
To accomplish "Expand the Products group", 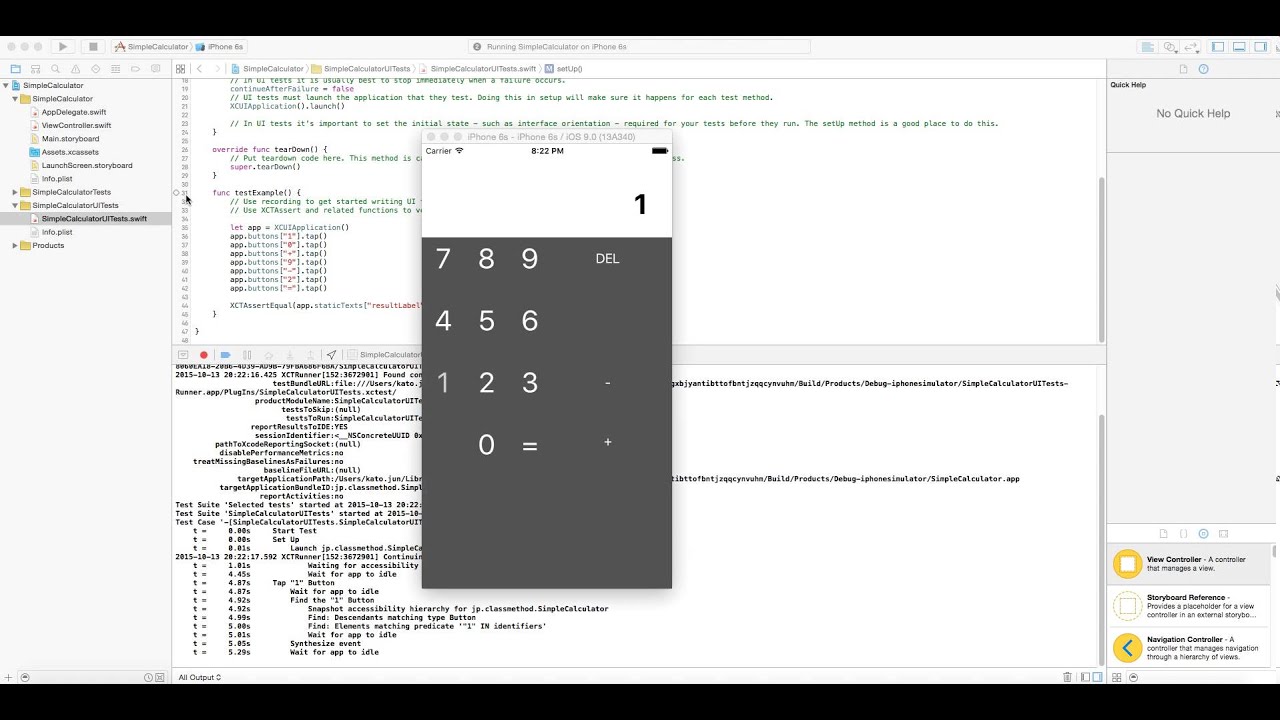I will point(15,246).
